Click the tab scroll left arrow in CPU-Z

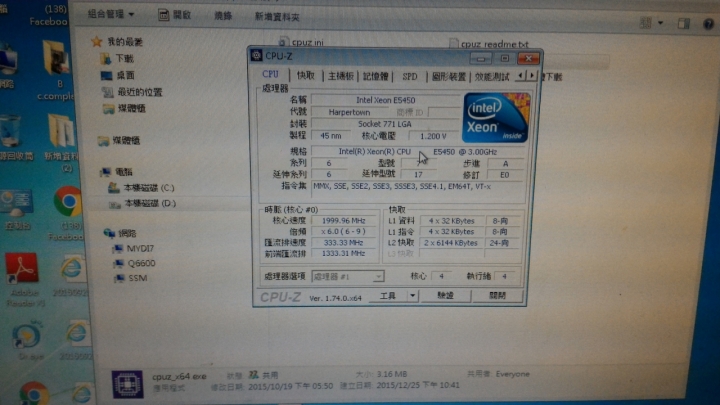(x=520, y=75)
